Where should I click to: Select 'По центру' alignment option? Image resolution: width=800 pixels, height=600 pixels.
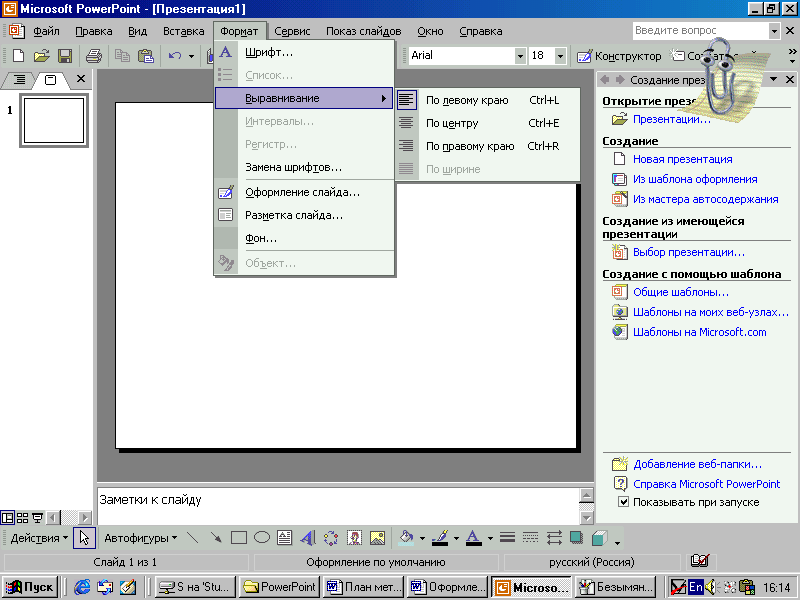click(488, 123)
